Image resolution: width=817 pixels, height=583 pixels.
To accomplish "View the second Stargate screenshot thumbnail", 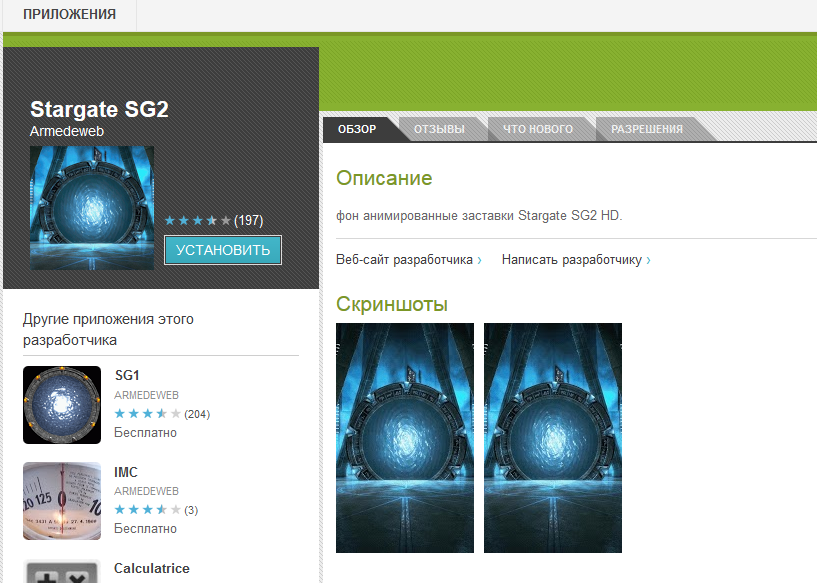I will (x=553, y=438).
